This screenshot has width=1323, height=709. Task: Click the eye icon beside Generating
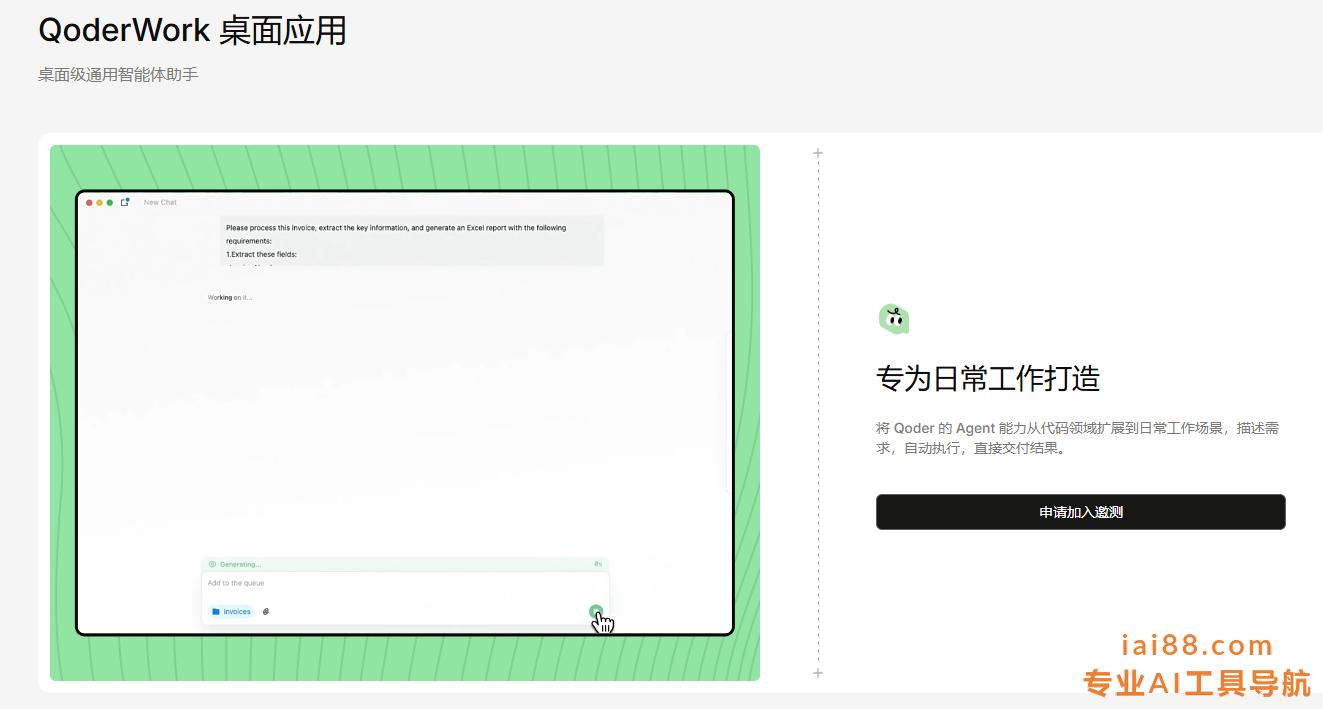(x=212, y=564)
